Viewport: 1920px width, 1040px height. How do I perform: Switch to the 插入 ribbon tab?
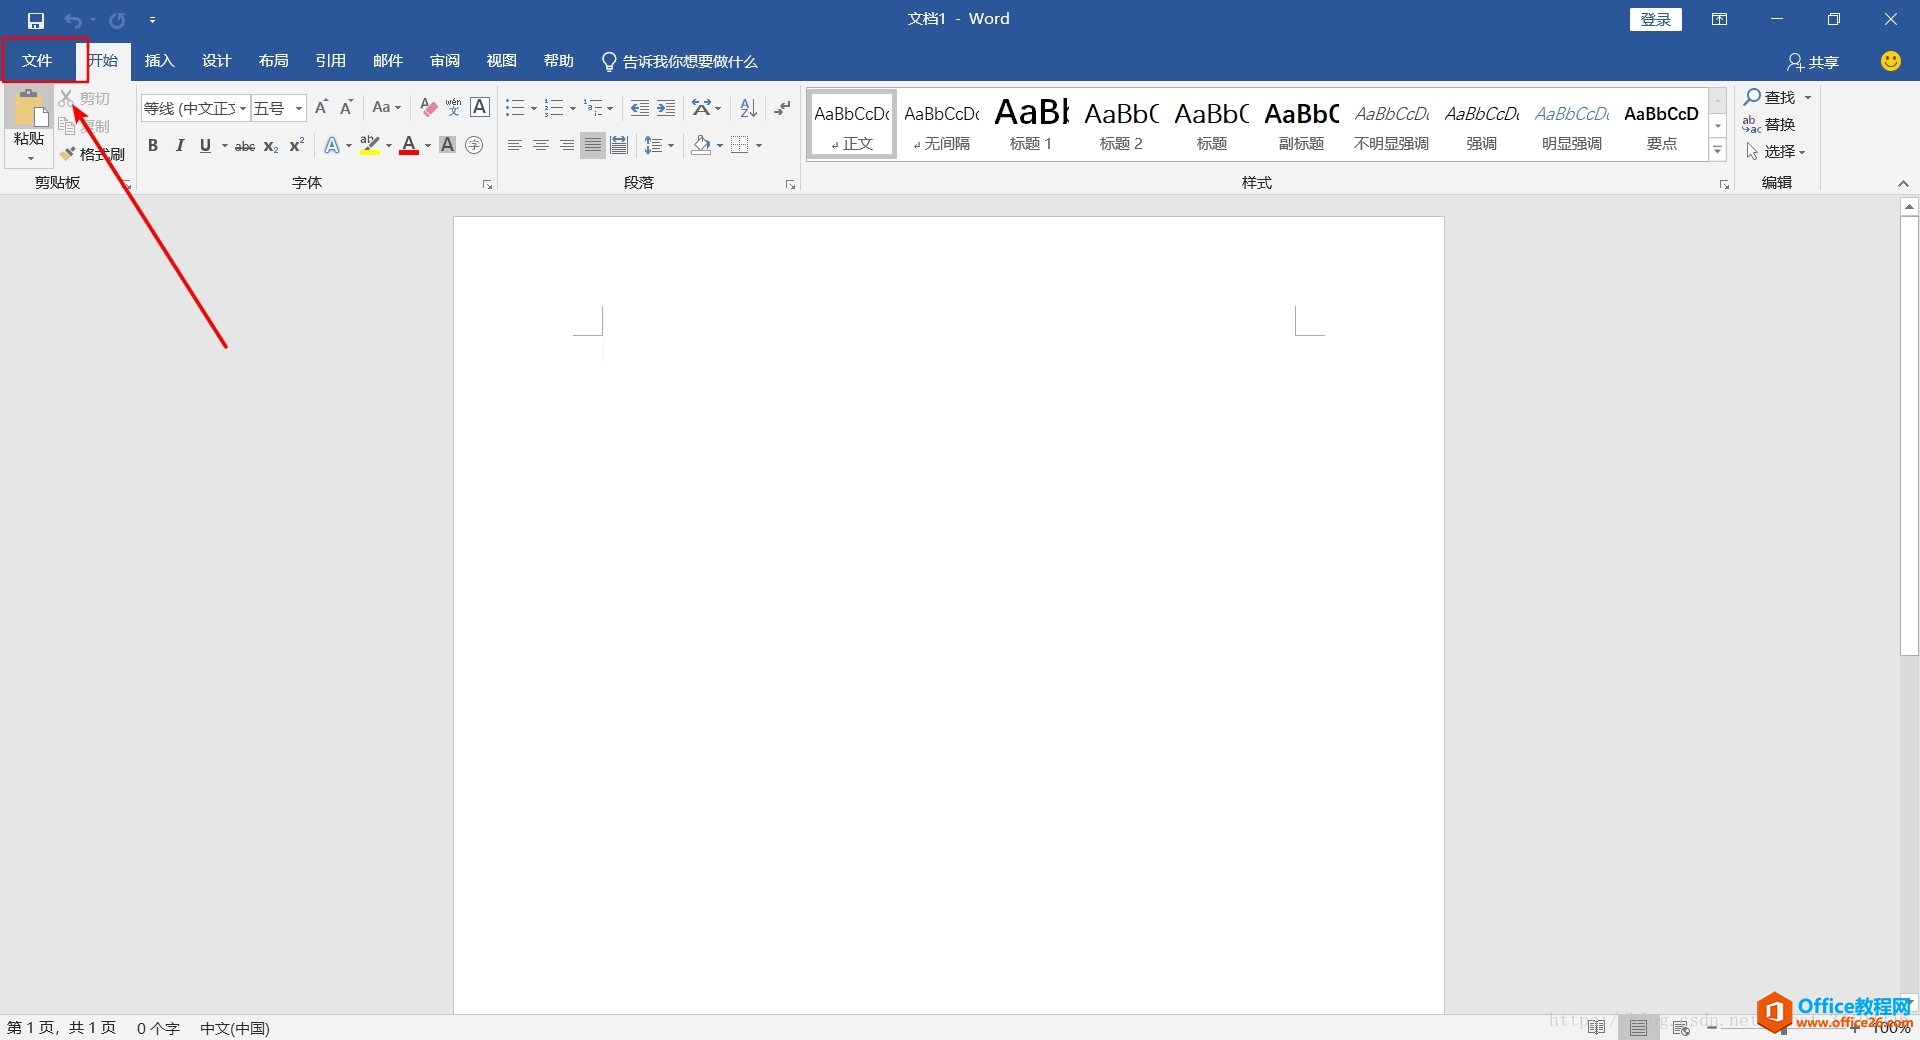159,61
